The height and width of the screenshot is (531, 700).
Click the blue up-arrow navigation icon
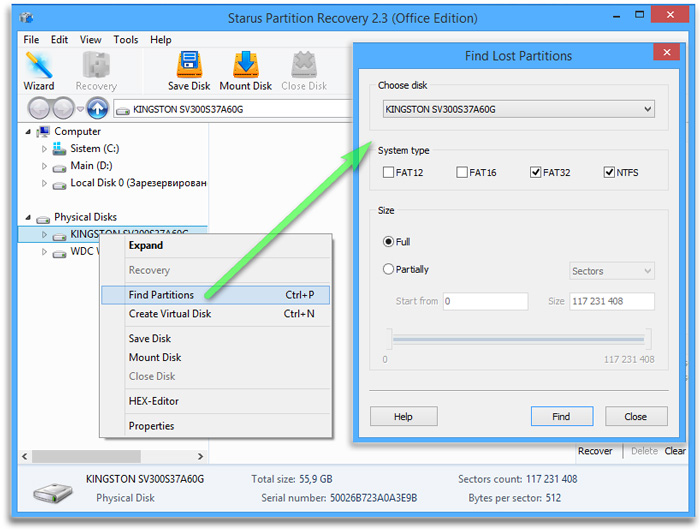[x=97, y=109]
